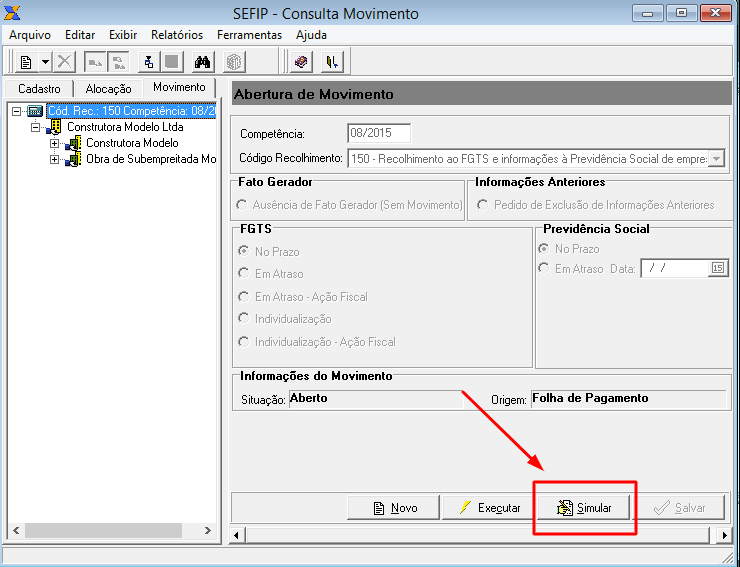740x567 pixels.
Task: Click the first grayed folder-arrow toolbar icon
Action: [x=95, y=62]
